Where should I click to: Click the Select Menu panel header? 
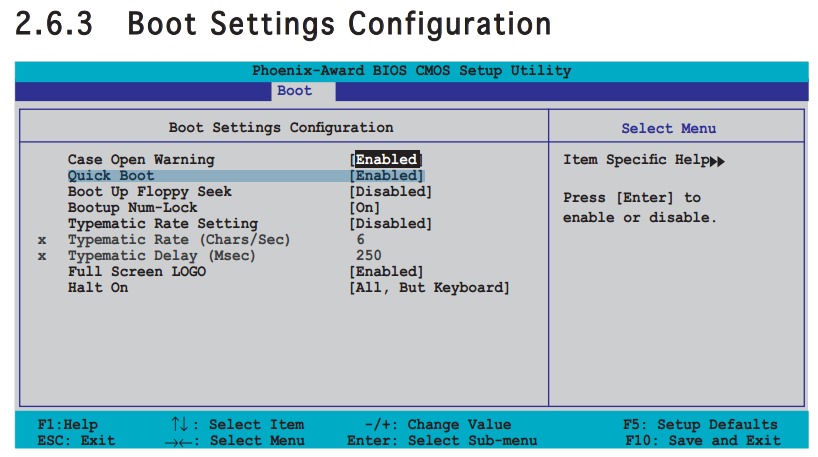[x=669, y=128]
